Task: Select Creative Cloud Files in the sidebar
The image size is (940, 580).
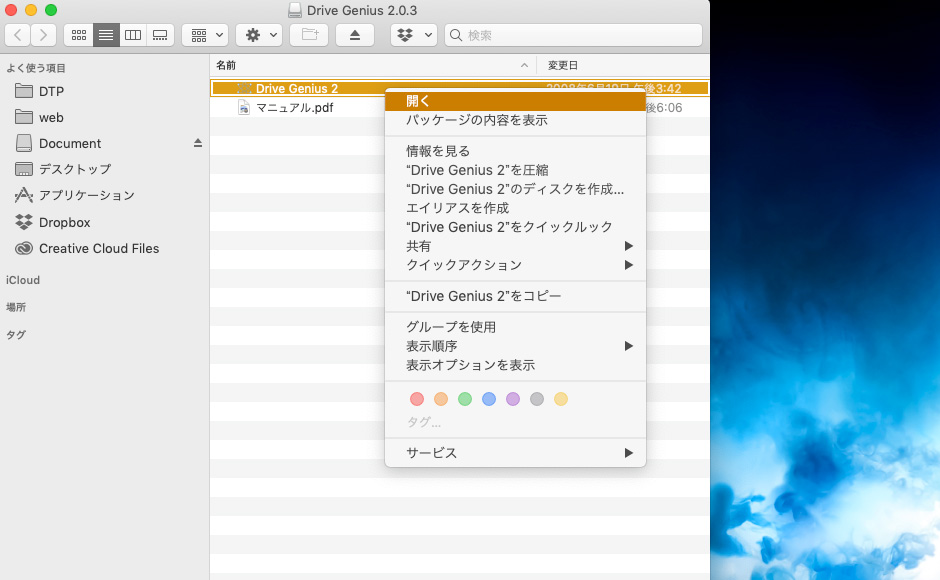Action: click(x=105, y=248)
